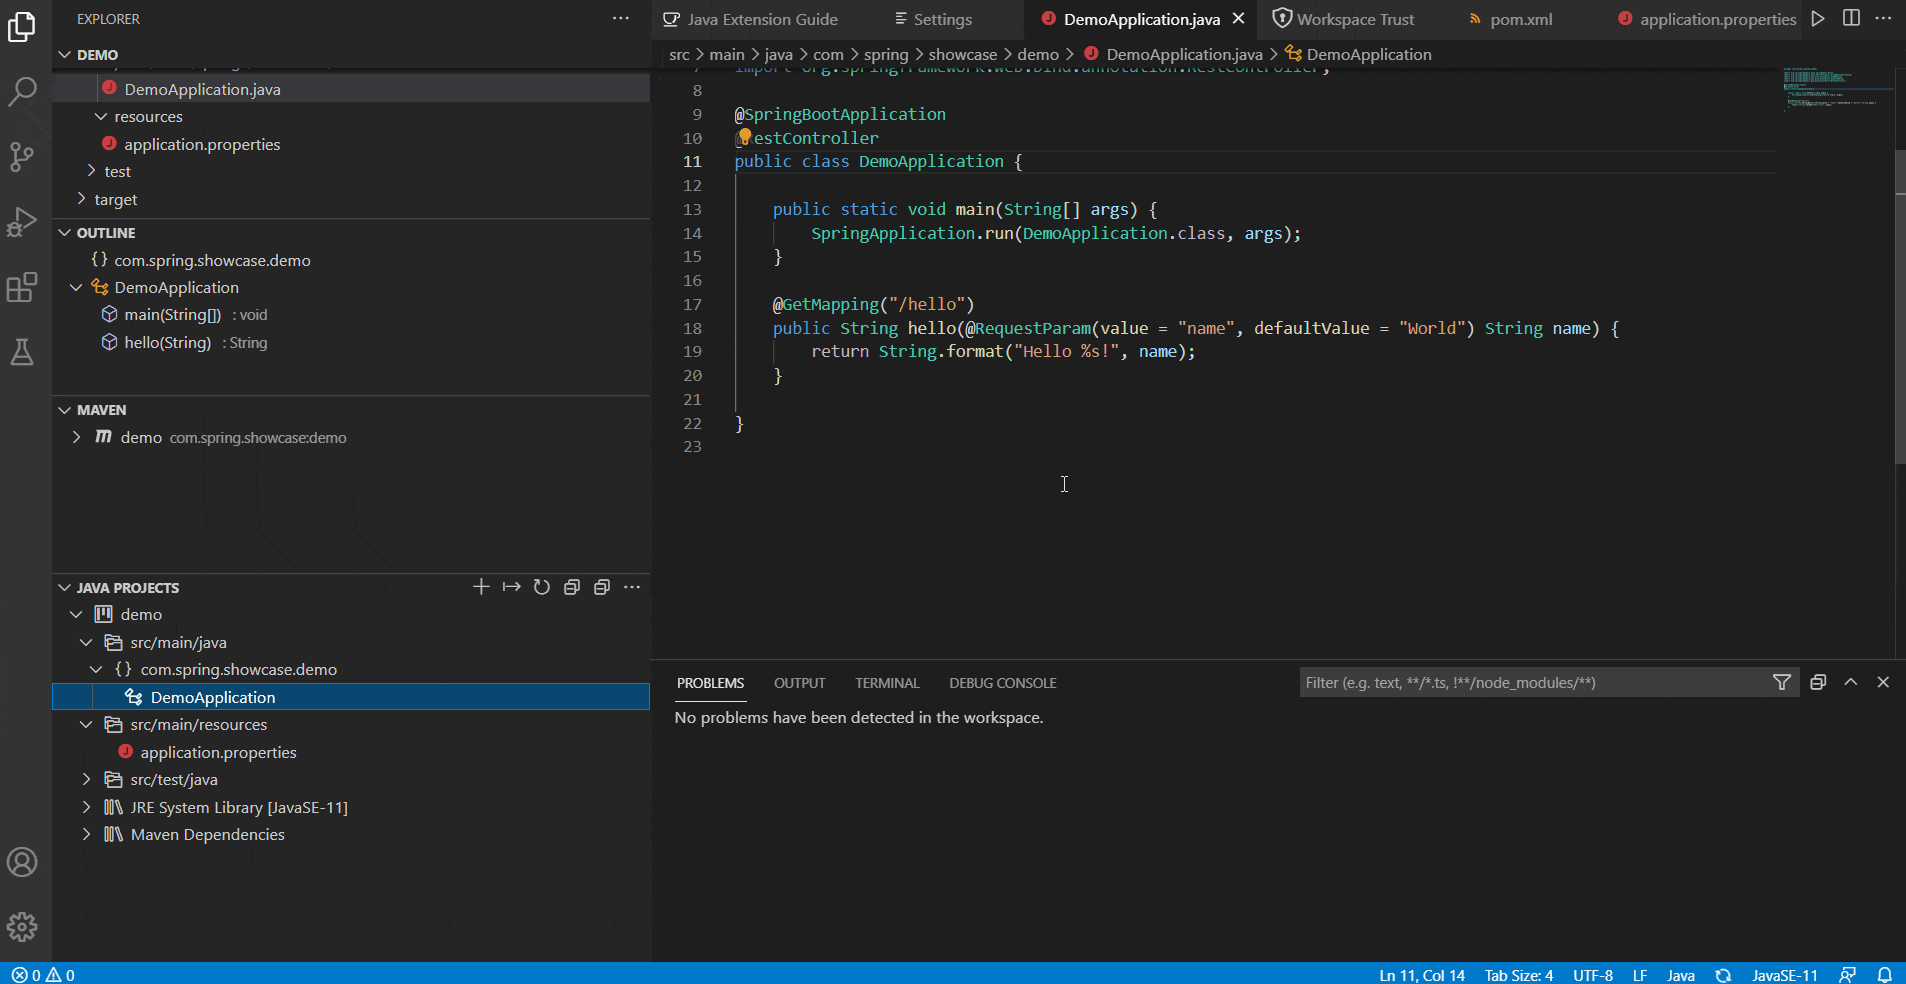The height and width of the screenshot is (984, 1906).
Task: Click the Problems filter input field
Action: pyautogui.click(x=1535, y=682)
